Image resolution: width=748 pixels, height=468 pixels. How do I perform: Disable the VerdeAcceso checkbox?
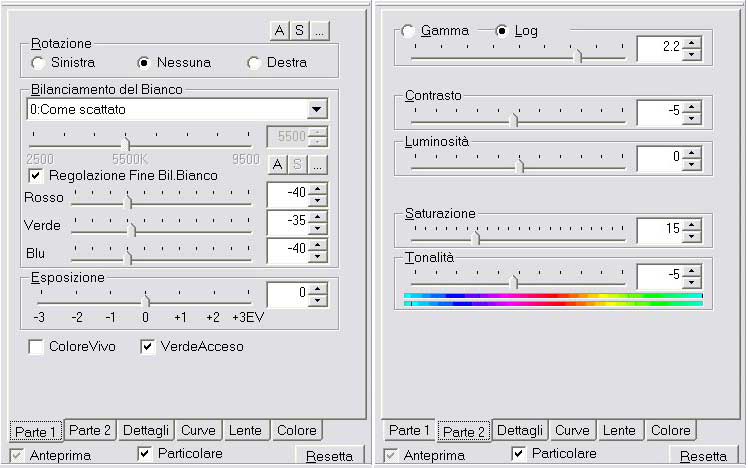[148, 347]
